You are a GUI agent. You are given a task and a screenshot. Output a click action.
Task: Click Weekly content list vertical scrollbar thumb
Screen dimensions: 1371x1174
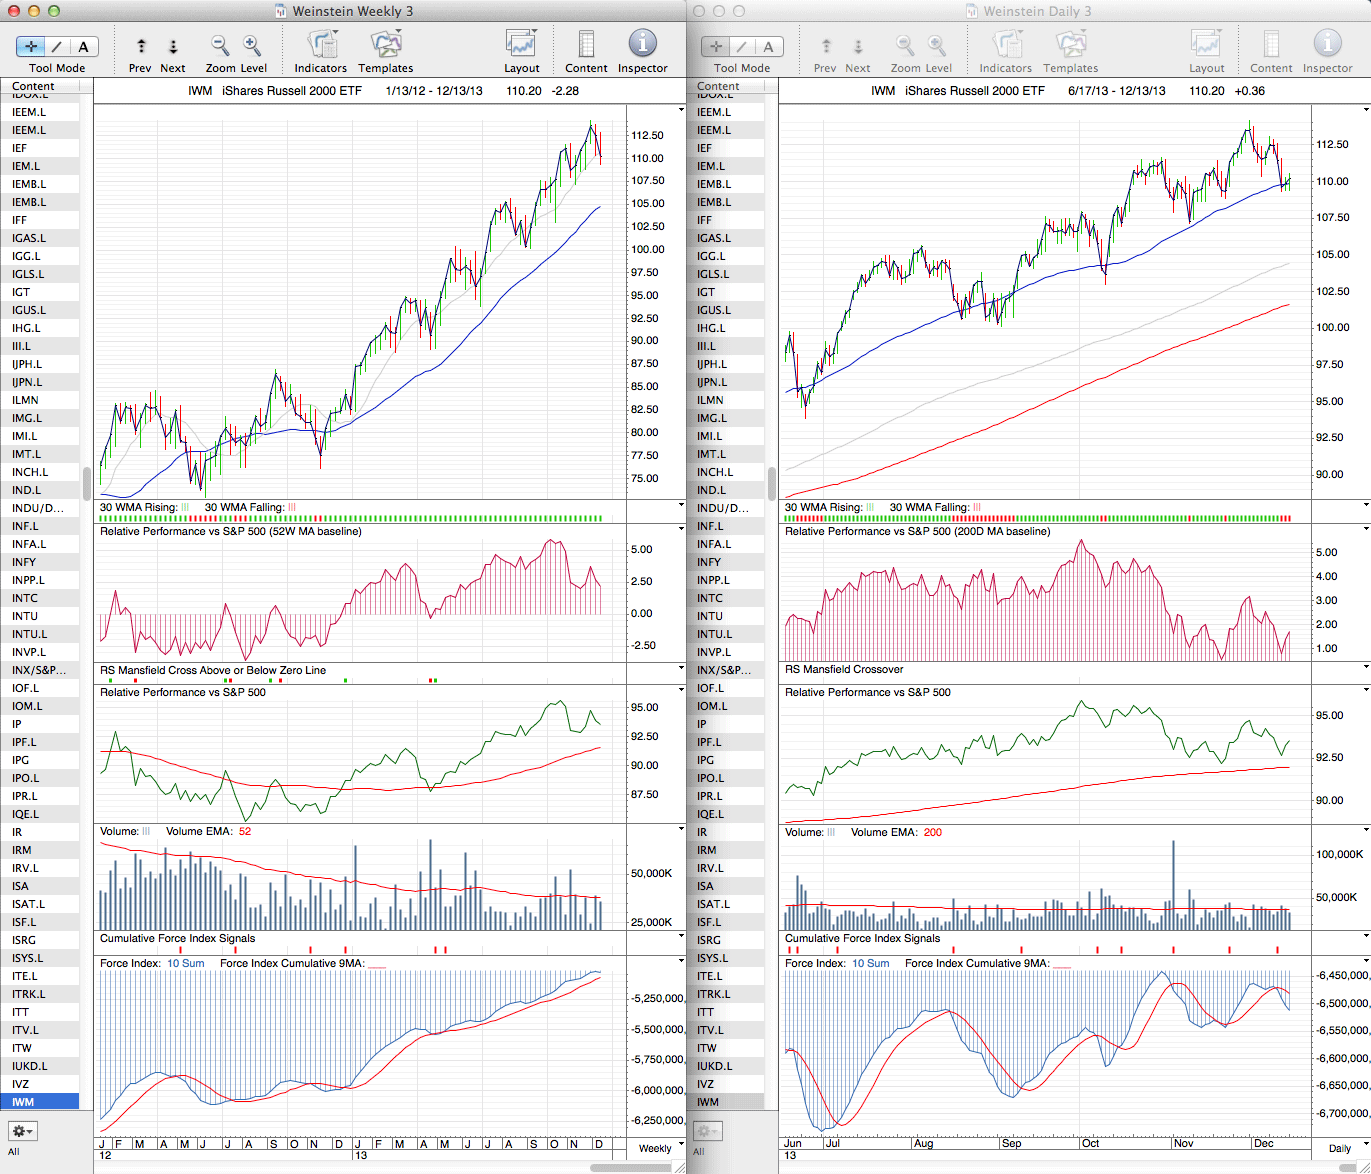coord(87,483)
